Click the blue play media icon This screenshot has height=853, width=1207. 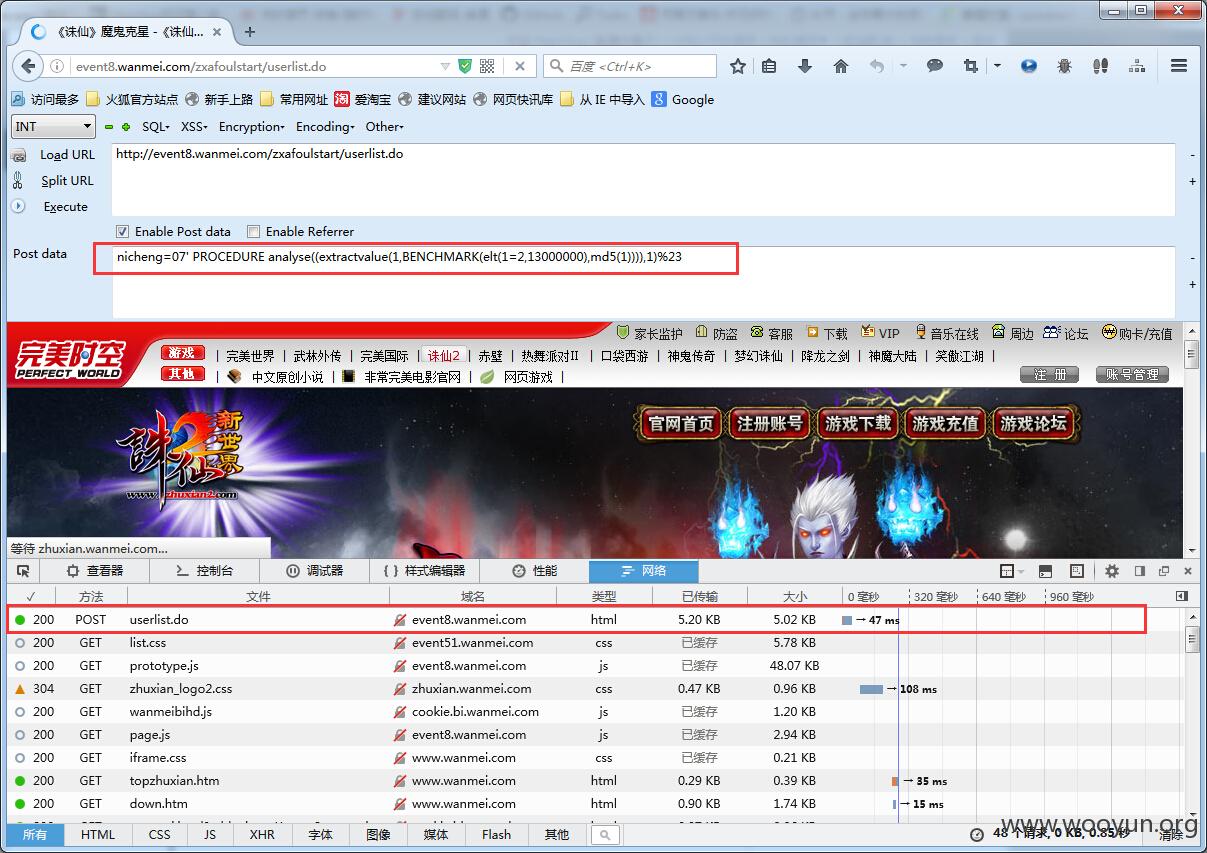pyautogui.click(x=1029, y=66)
